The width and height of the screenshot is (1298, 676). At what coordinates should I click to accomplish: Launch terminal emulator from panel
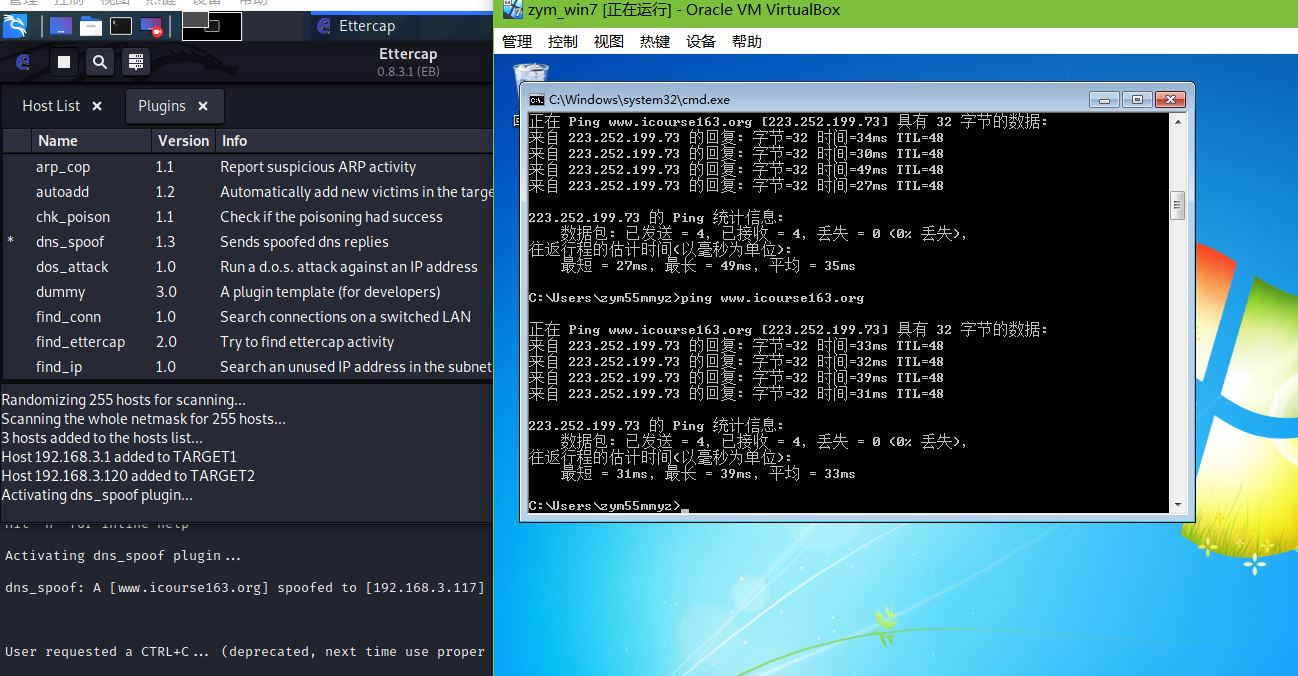[121, 26]
